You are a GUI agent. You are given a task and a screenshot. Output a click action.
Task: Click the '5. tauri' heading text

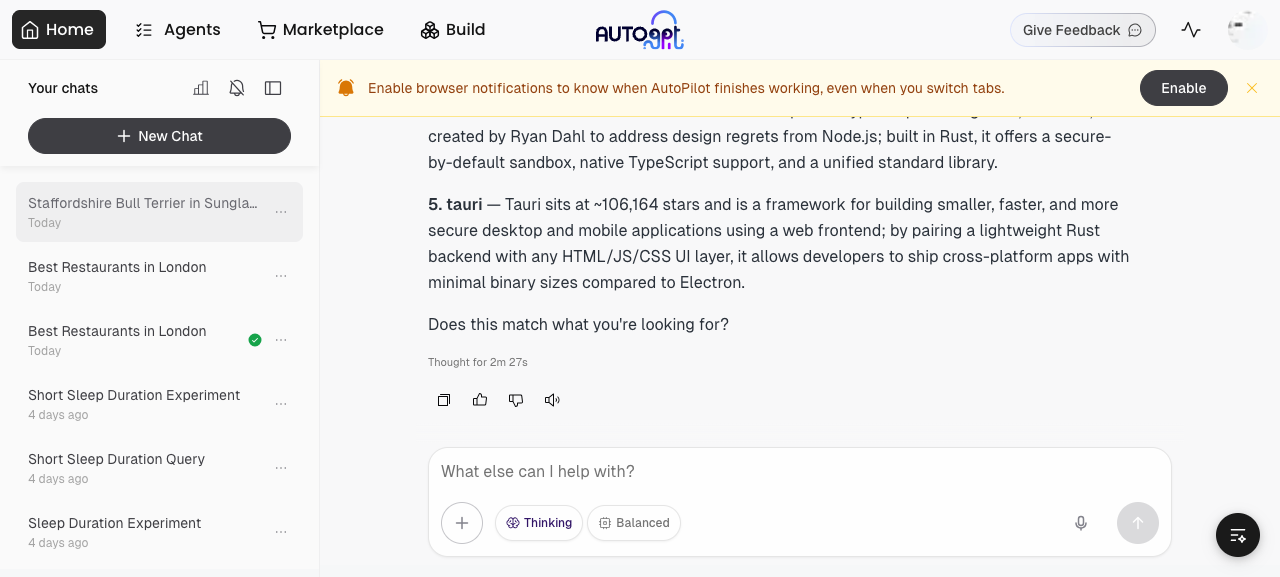pyautogui.click(x=455, y=204)
